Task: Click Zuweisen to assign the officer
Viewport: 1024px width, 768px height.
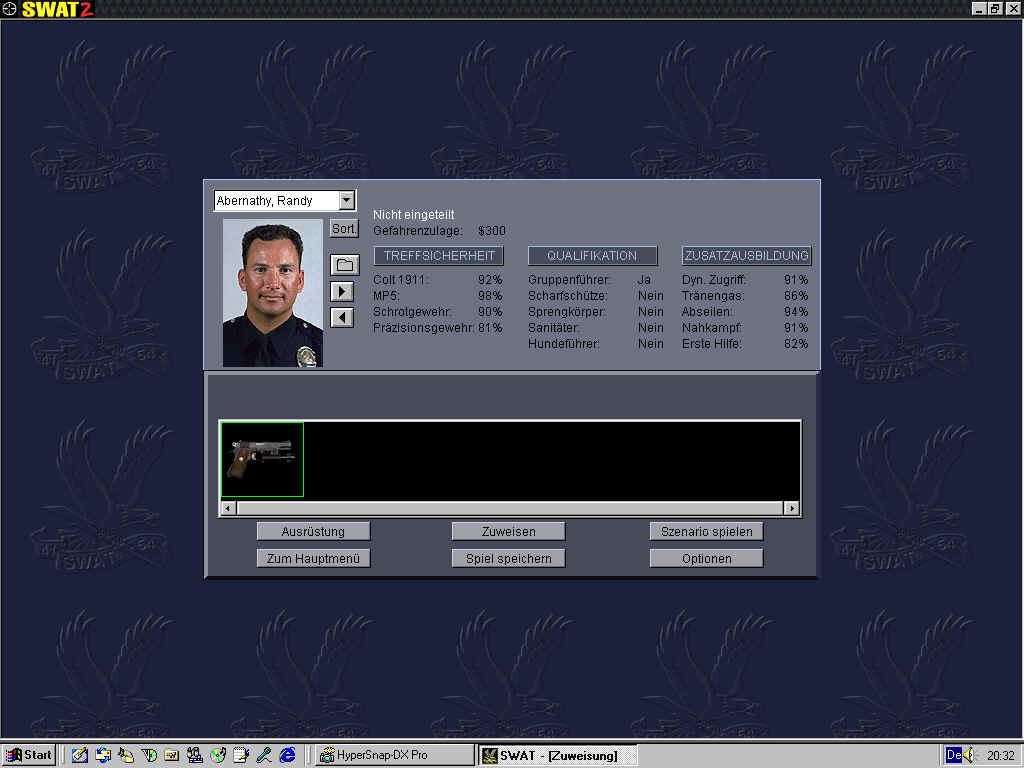Action: pos(508,531)
